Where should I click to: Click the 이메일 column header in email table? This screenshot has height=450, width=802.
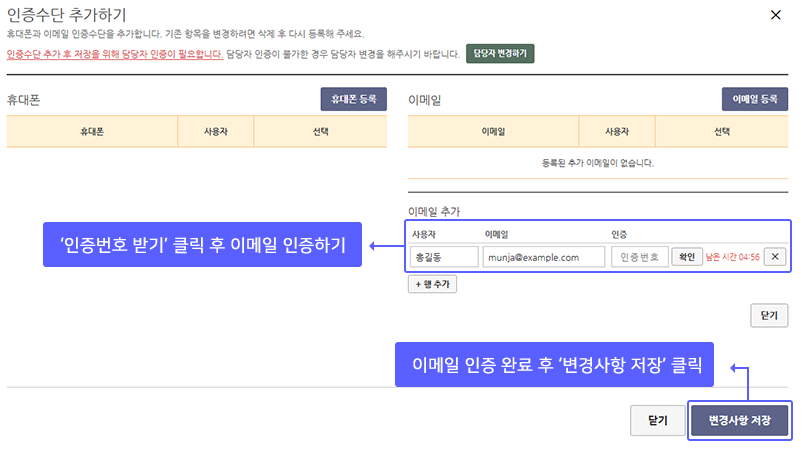point(493,131)
